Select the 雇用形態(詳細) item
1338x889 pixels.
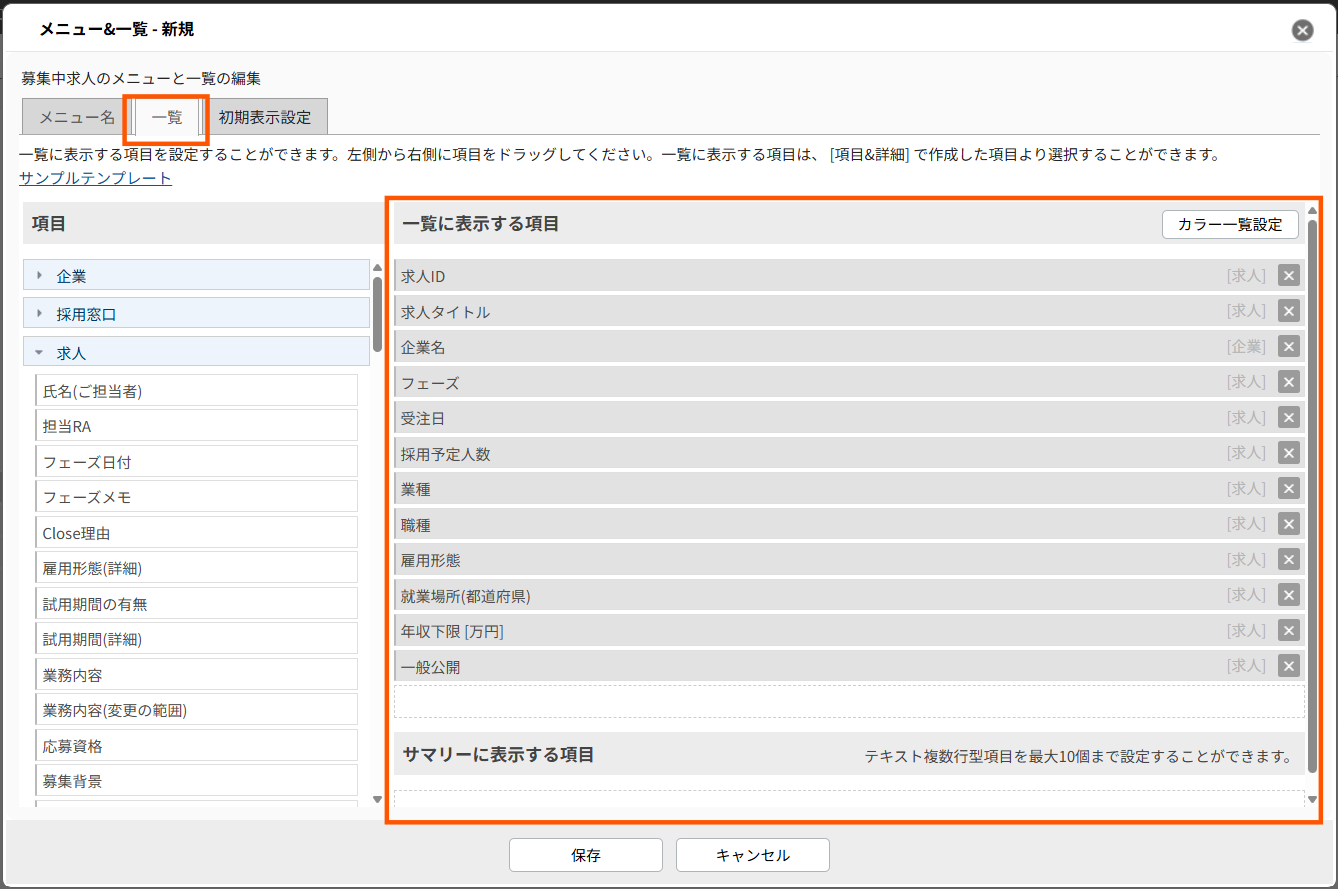[x=196, y=568]
